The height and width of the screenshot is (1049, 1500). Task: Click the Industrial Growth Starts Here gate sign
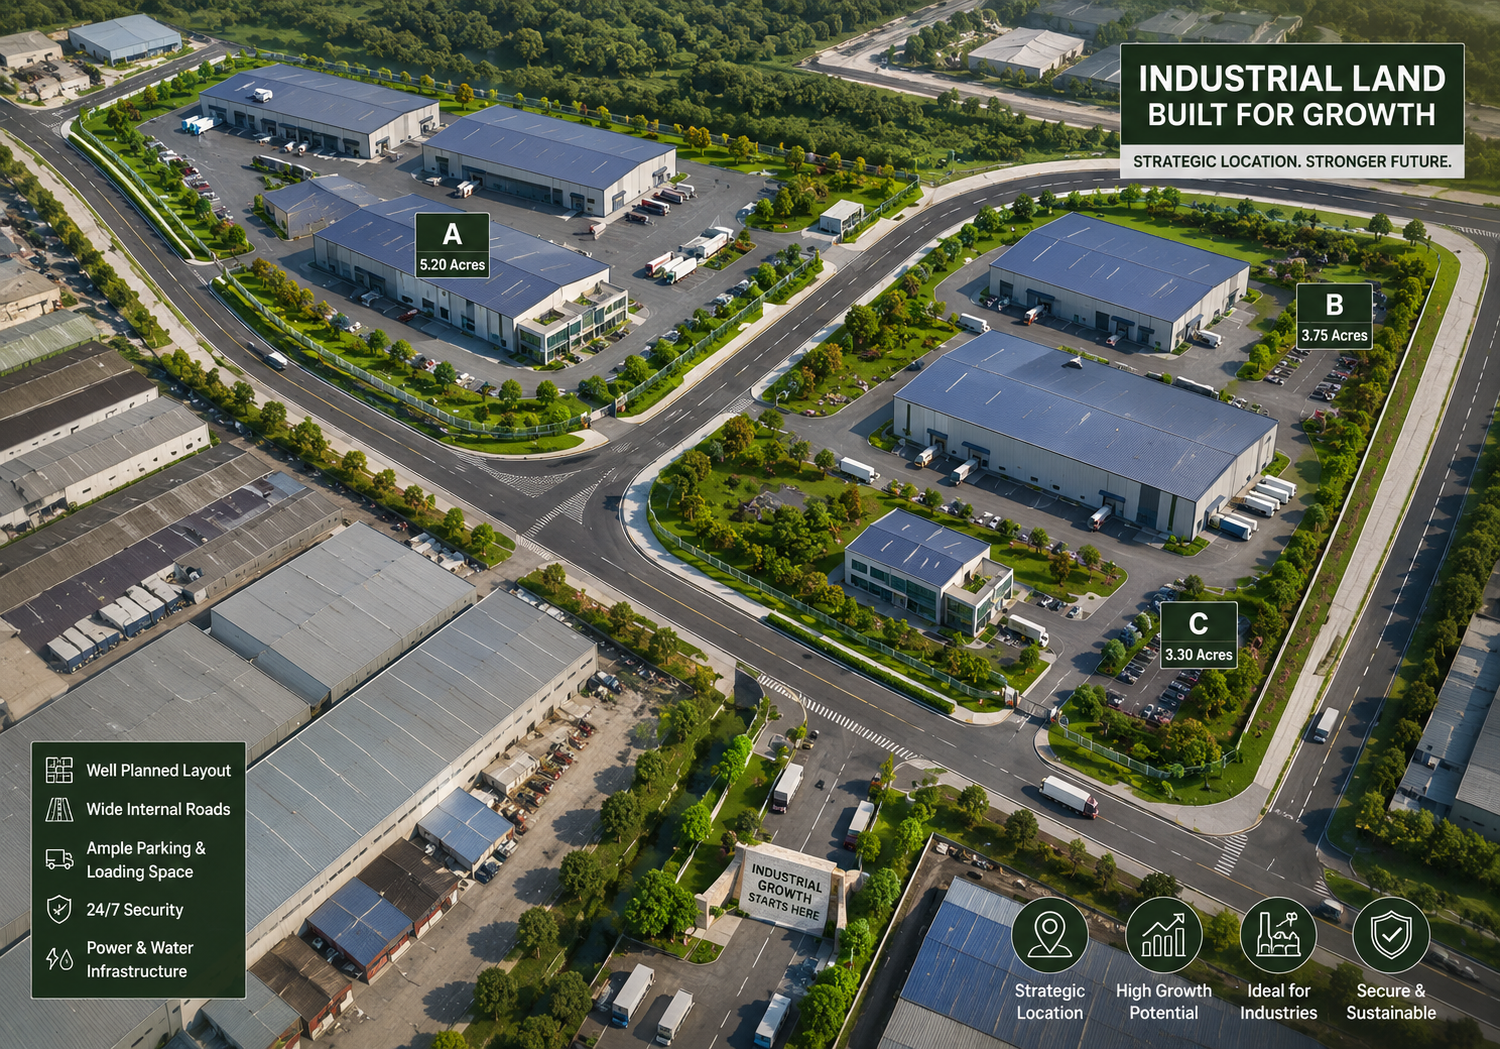click(785, 891)
